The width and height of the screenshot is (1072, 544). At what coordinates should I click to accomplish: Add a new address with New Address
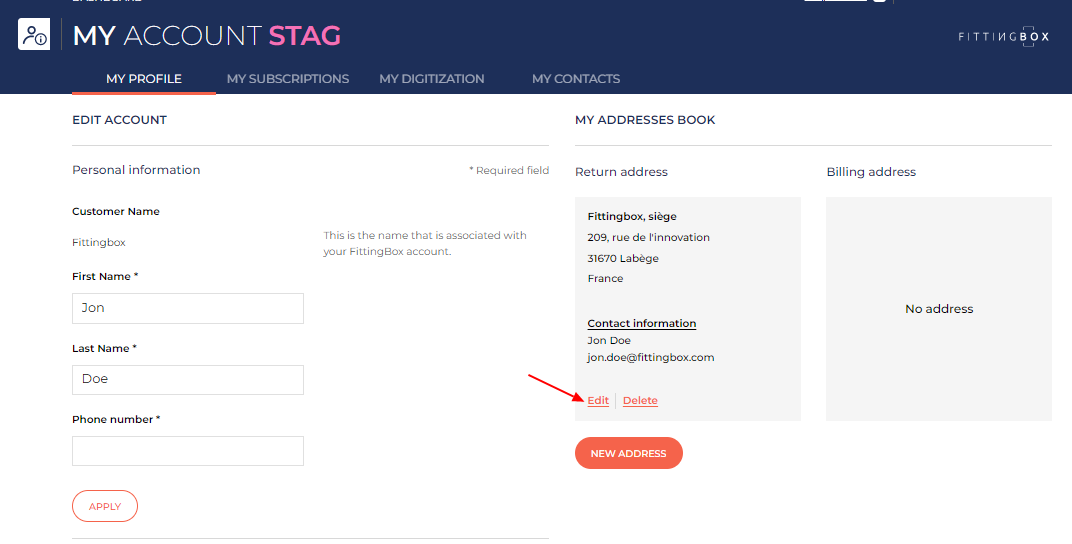628,453
